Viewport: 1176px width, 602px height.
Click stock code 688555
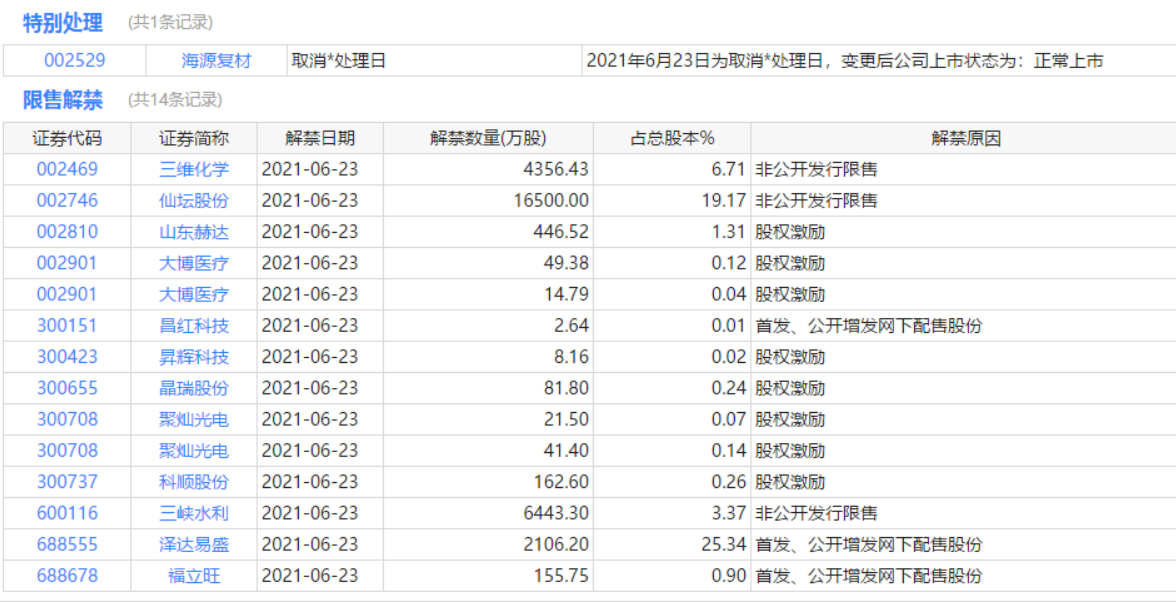click(68, 544)
